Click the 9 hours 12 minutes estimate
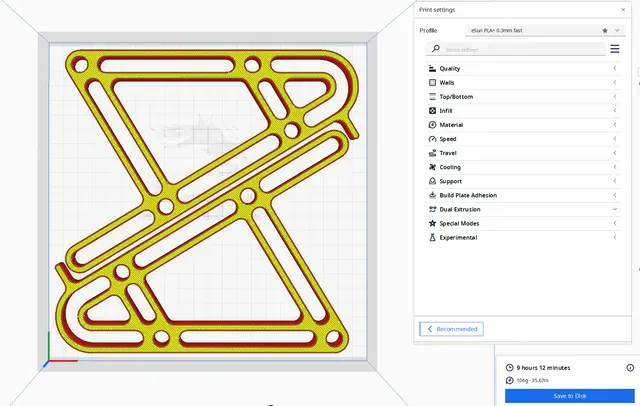Image resolution: width=640 pixels, height=406 pixels. point(543,368)
